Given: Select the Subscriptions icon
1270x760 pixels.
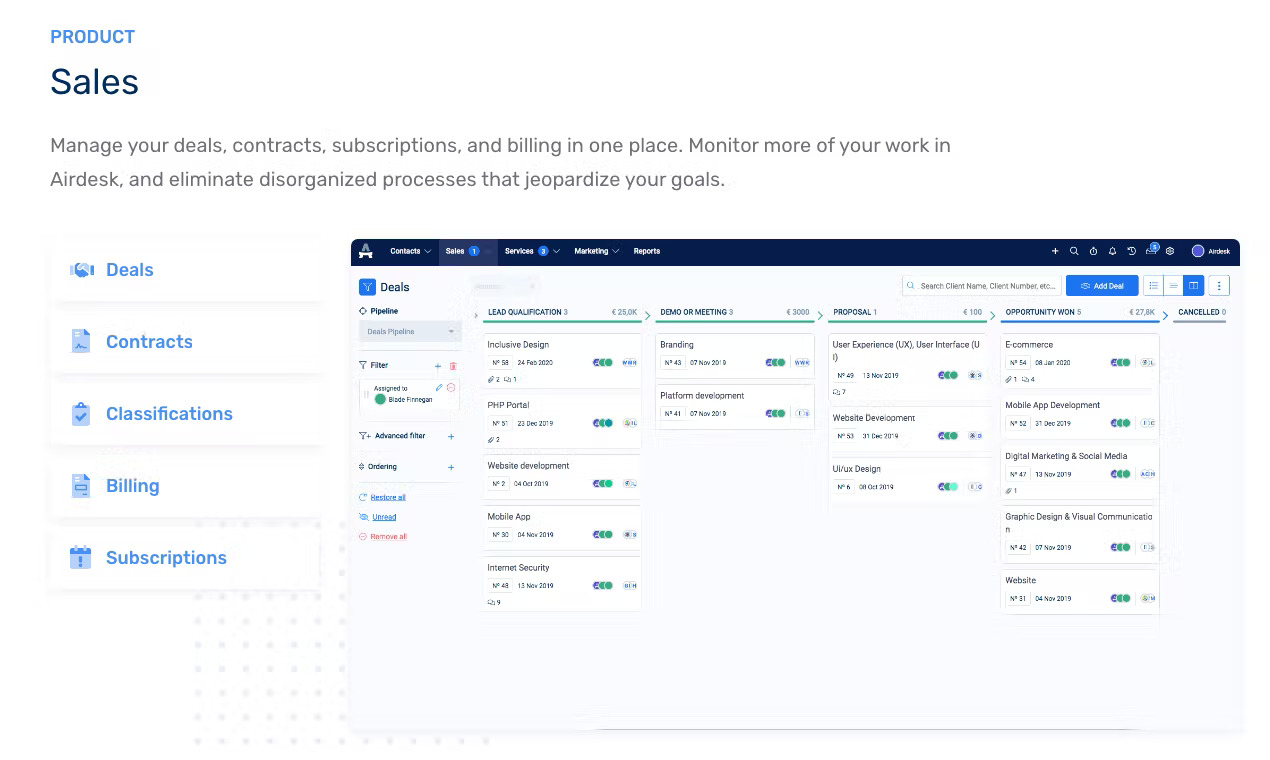Looking at the screenshot, I should coord(81,557).
